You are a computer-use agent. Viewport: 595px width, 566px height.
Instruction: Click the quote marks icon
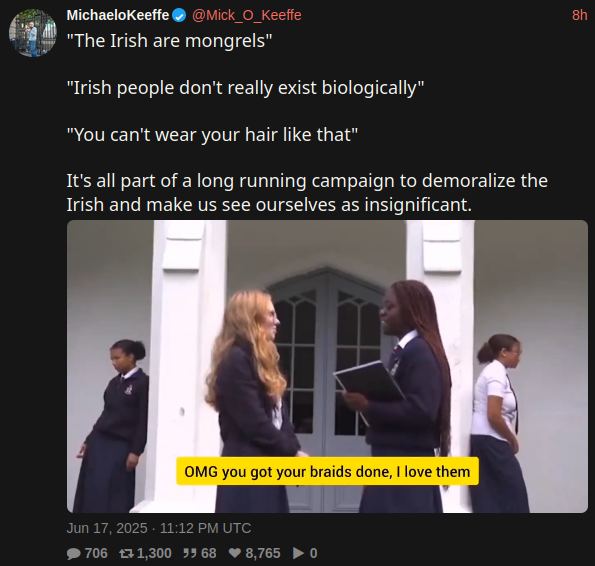click(189, 553)
